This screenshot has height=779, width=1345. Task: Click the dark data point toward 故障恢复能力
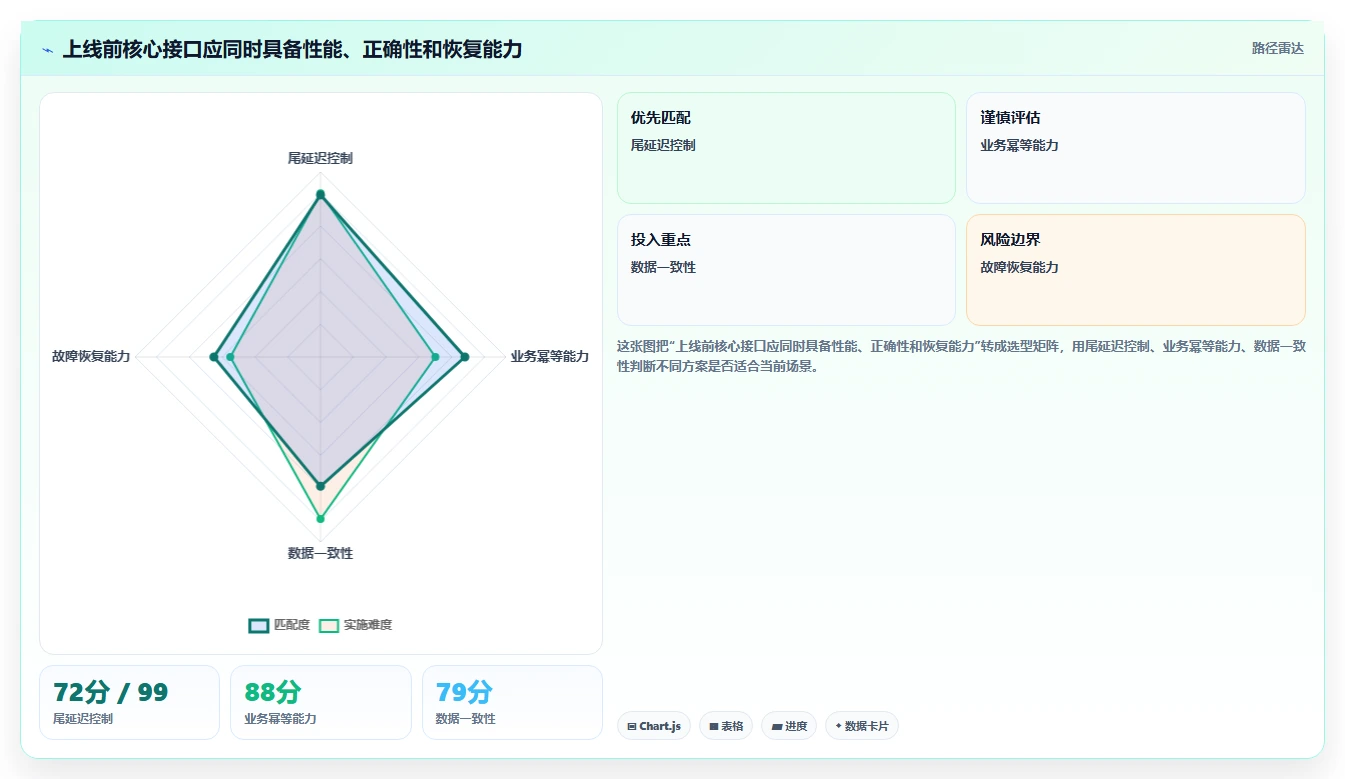[213, 357]
